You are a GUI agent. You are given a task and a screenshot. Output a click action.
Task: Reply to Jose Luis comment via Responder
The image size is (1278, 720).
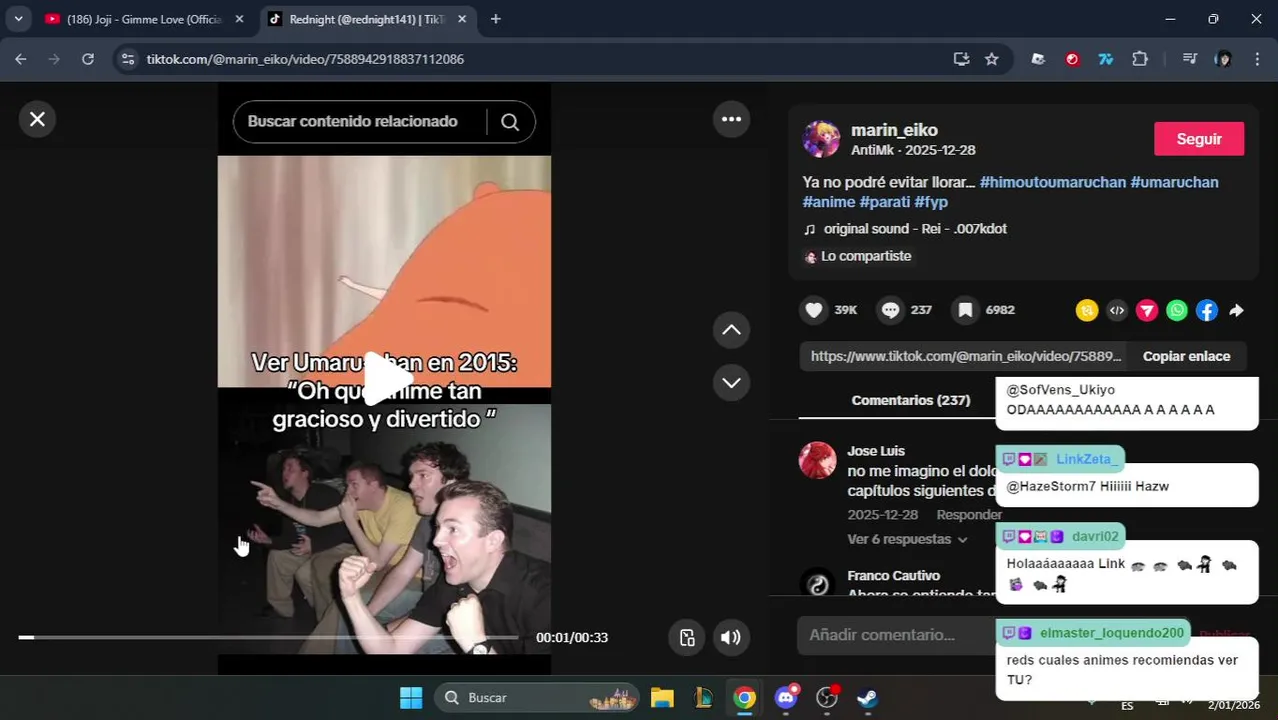[968, 515]
